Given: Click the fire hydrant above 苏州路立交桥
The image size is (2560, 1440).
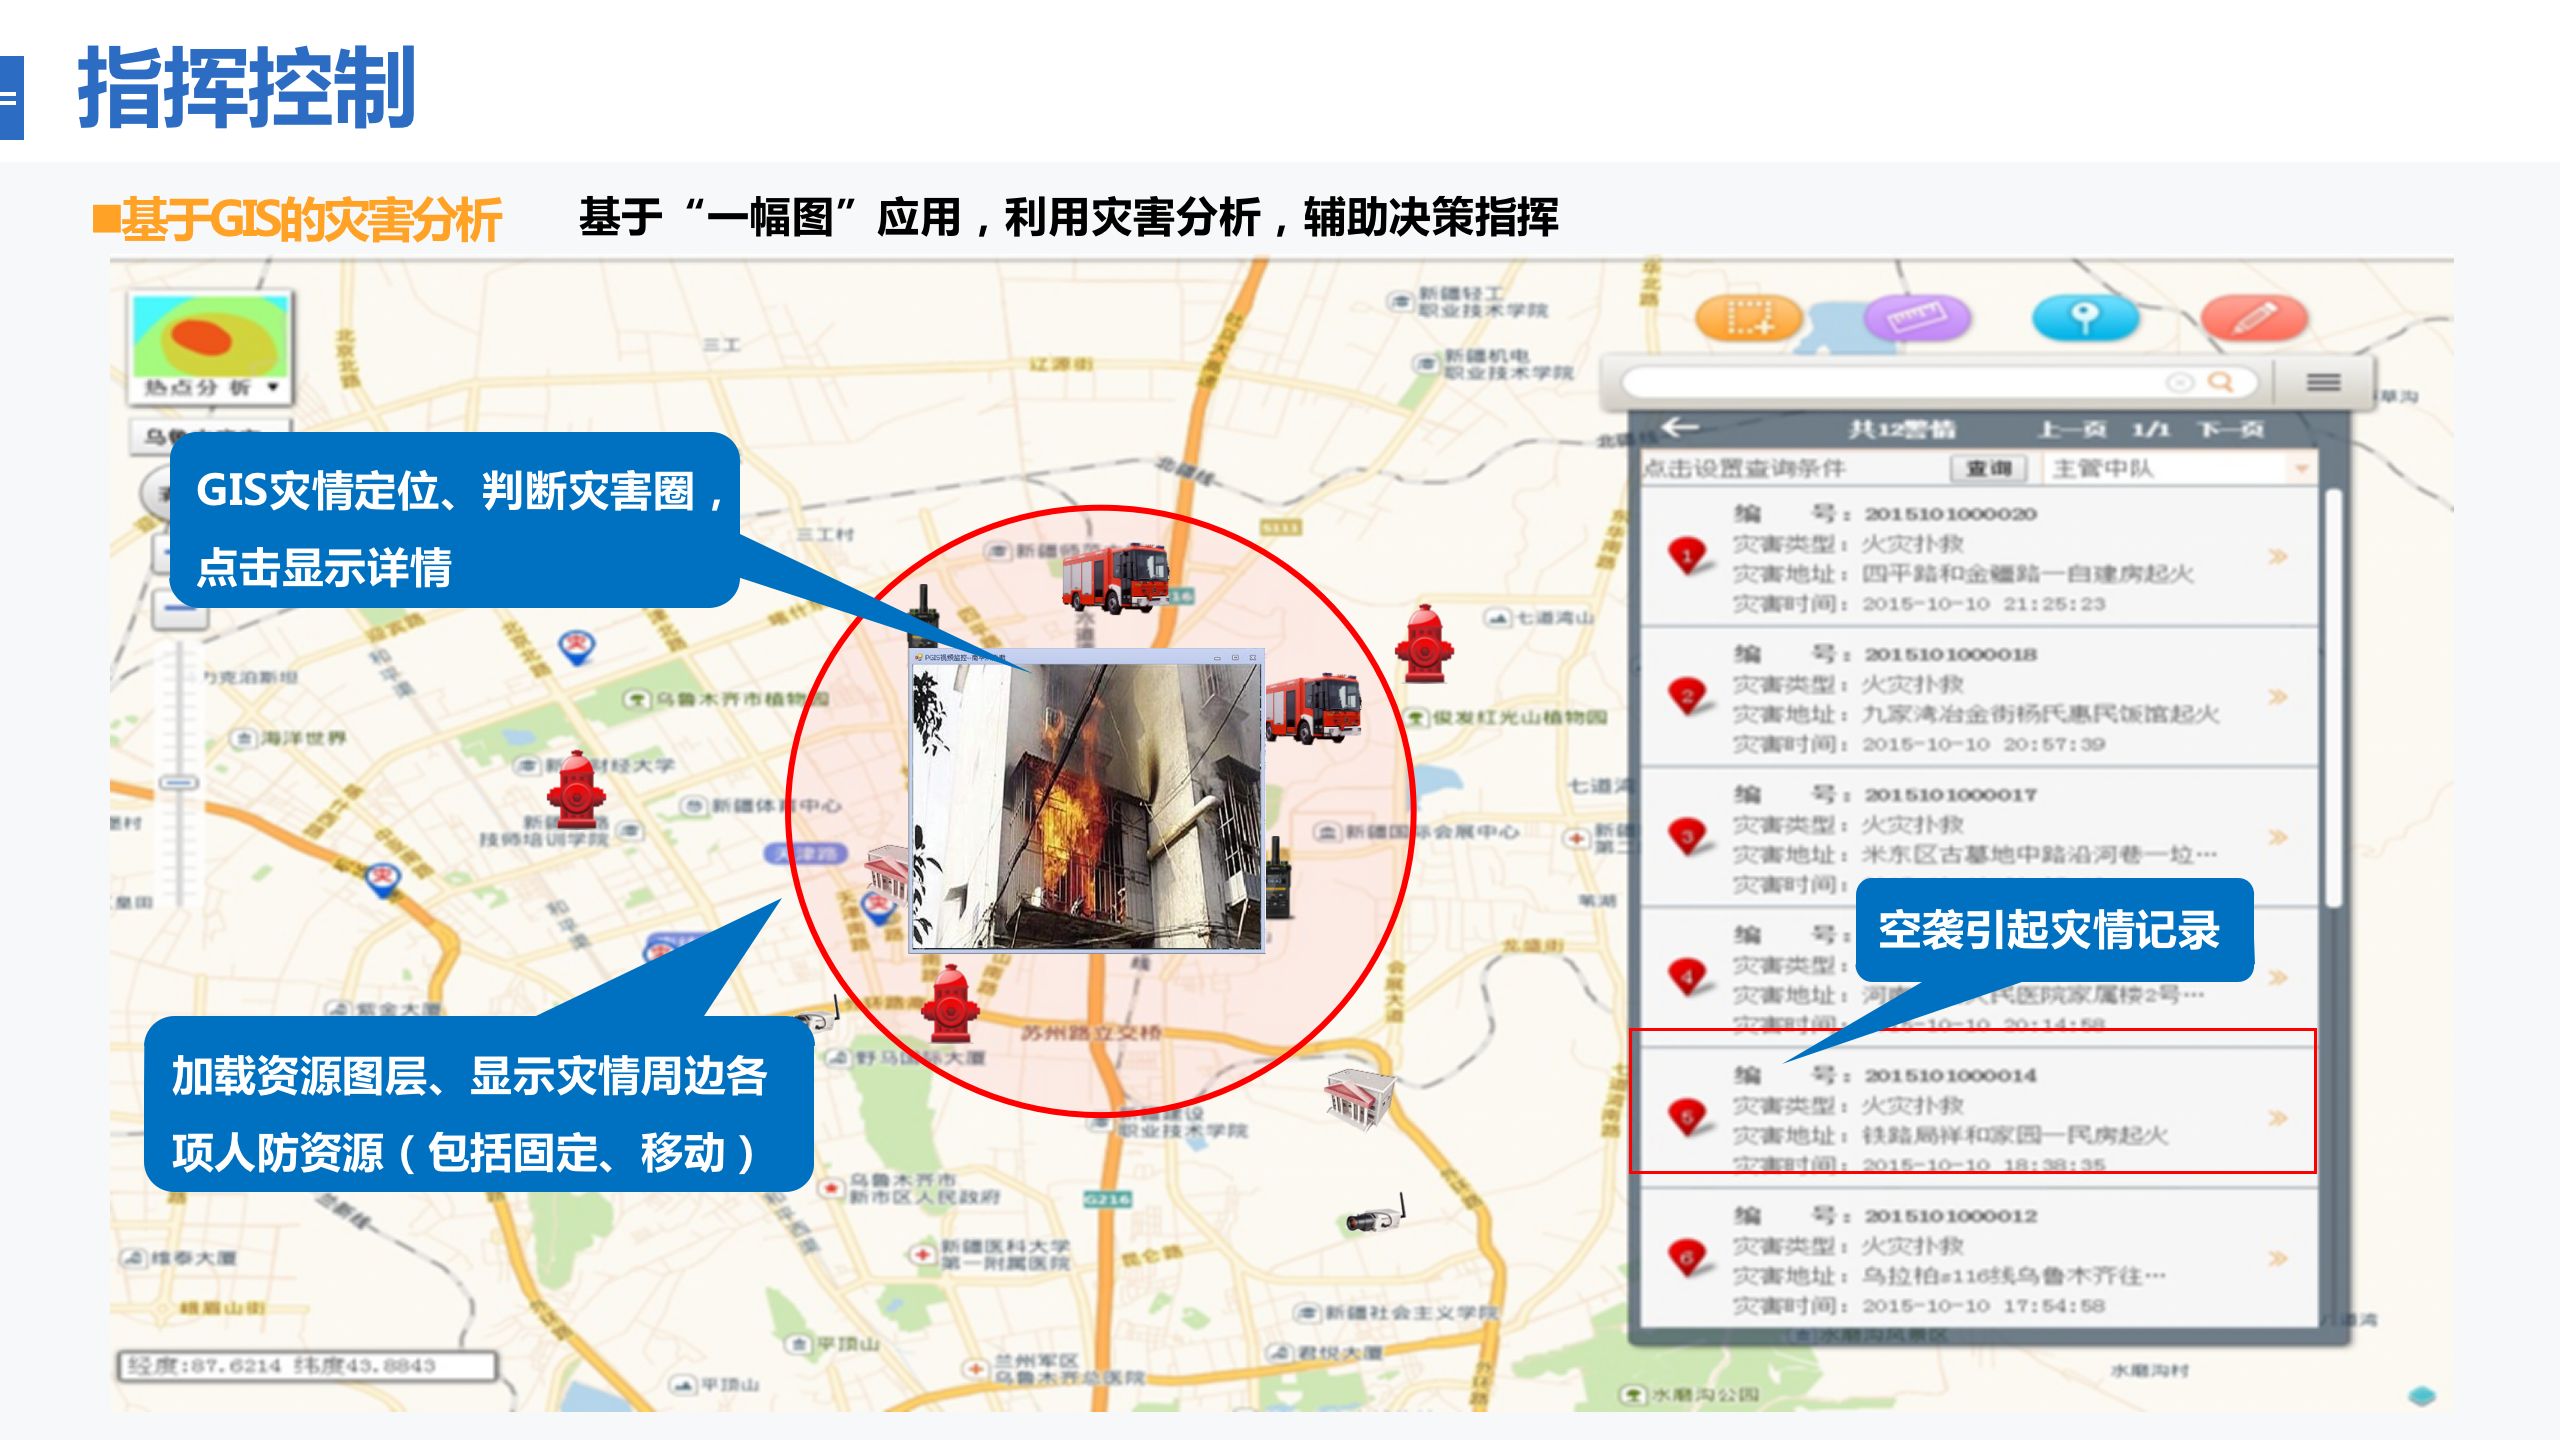Looking at the screenshot, I should pos(950,1003).
